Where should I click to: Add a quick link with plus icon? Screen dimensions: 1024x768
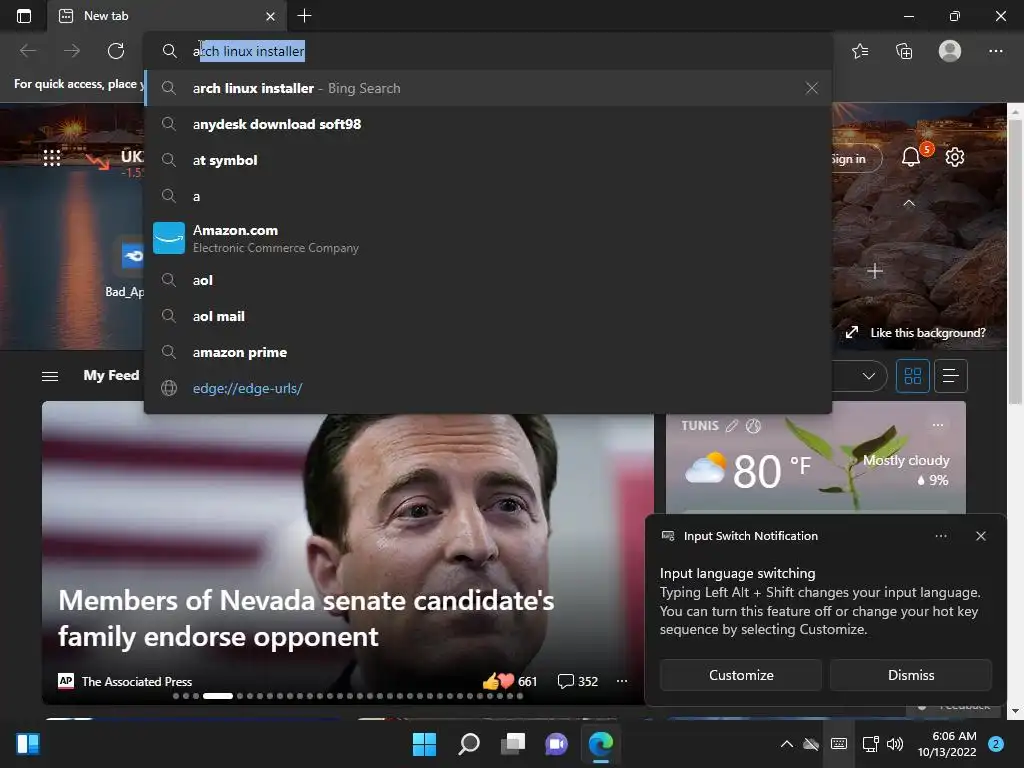click(x=874, y=270)
